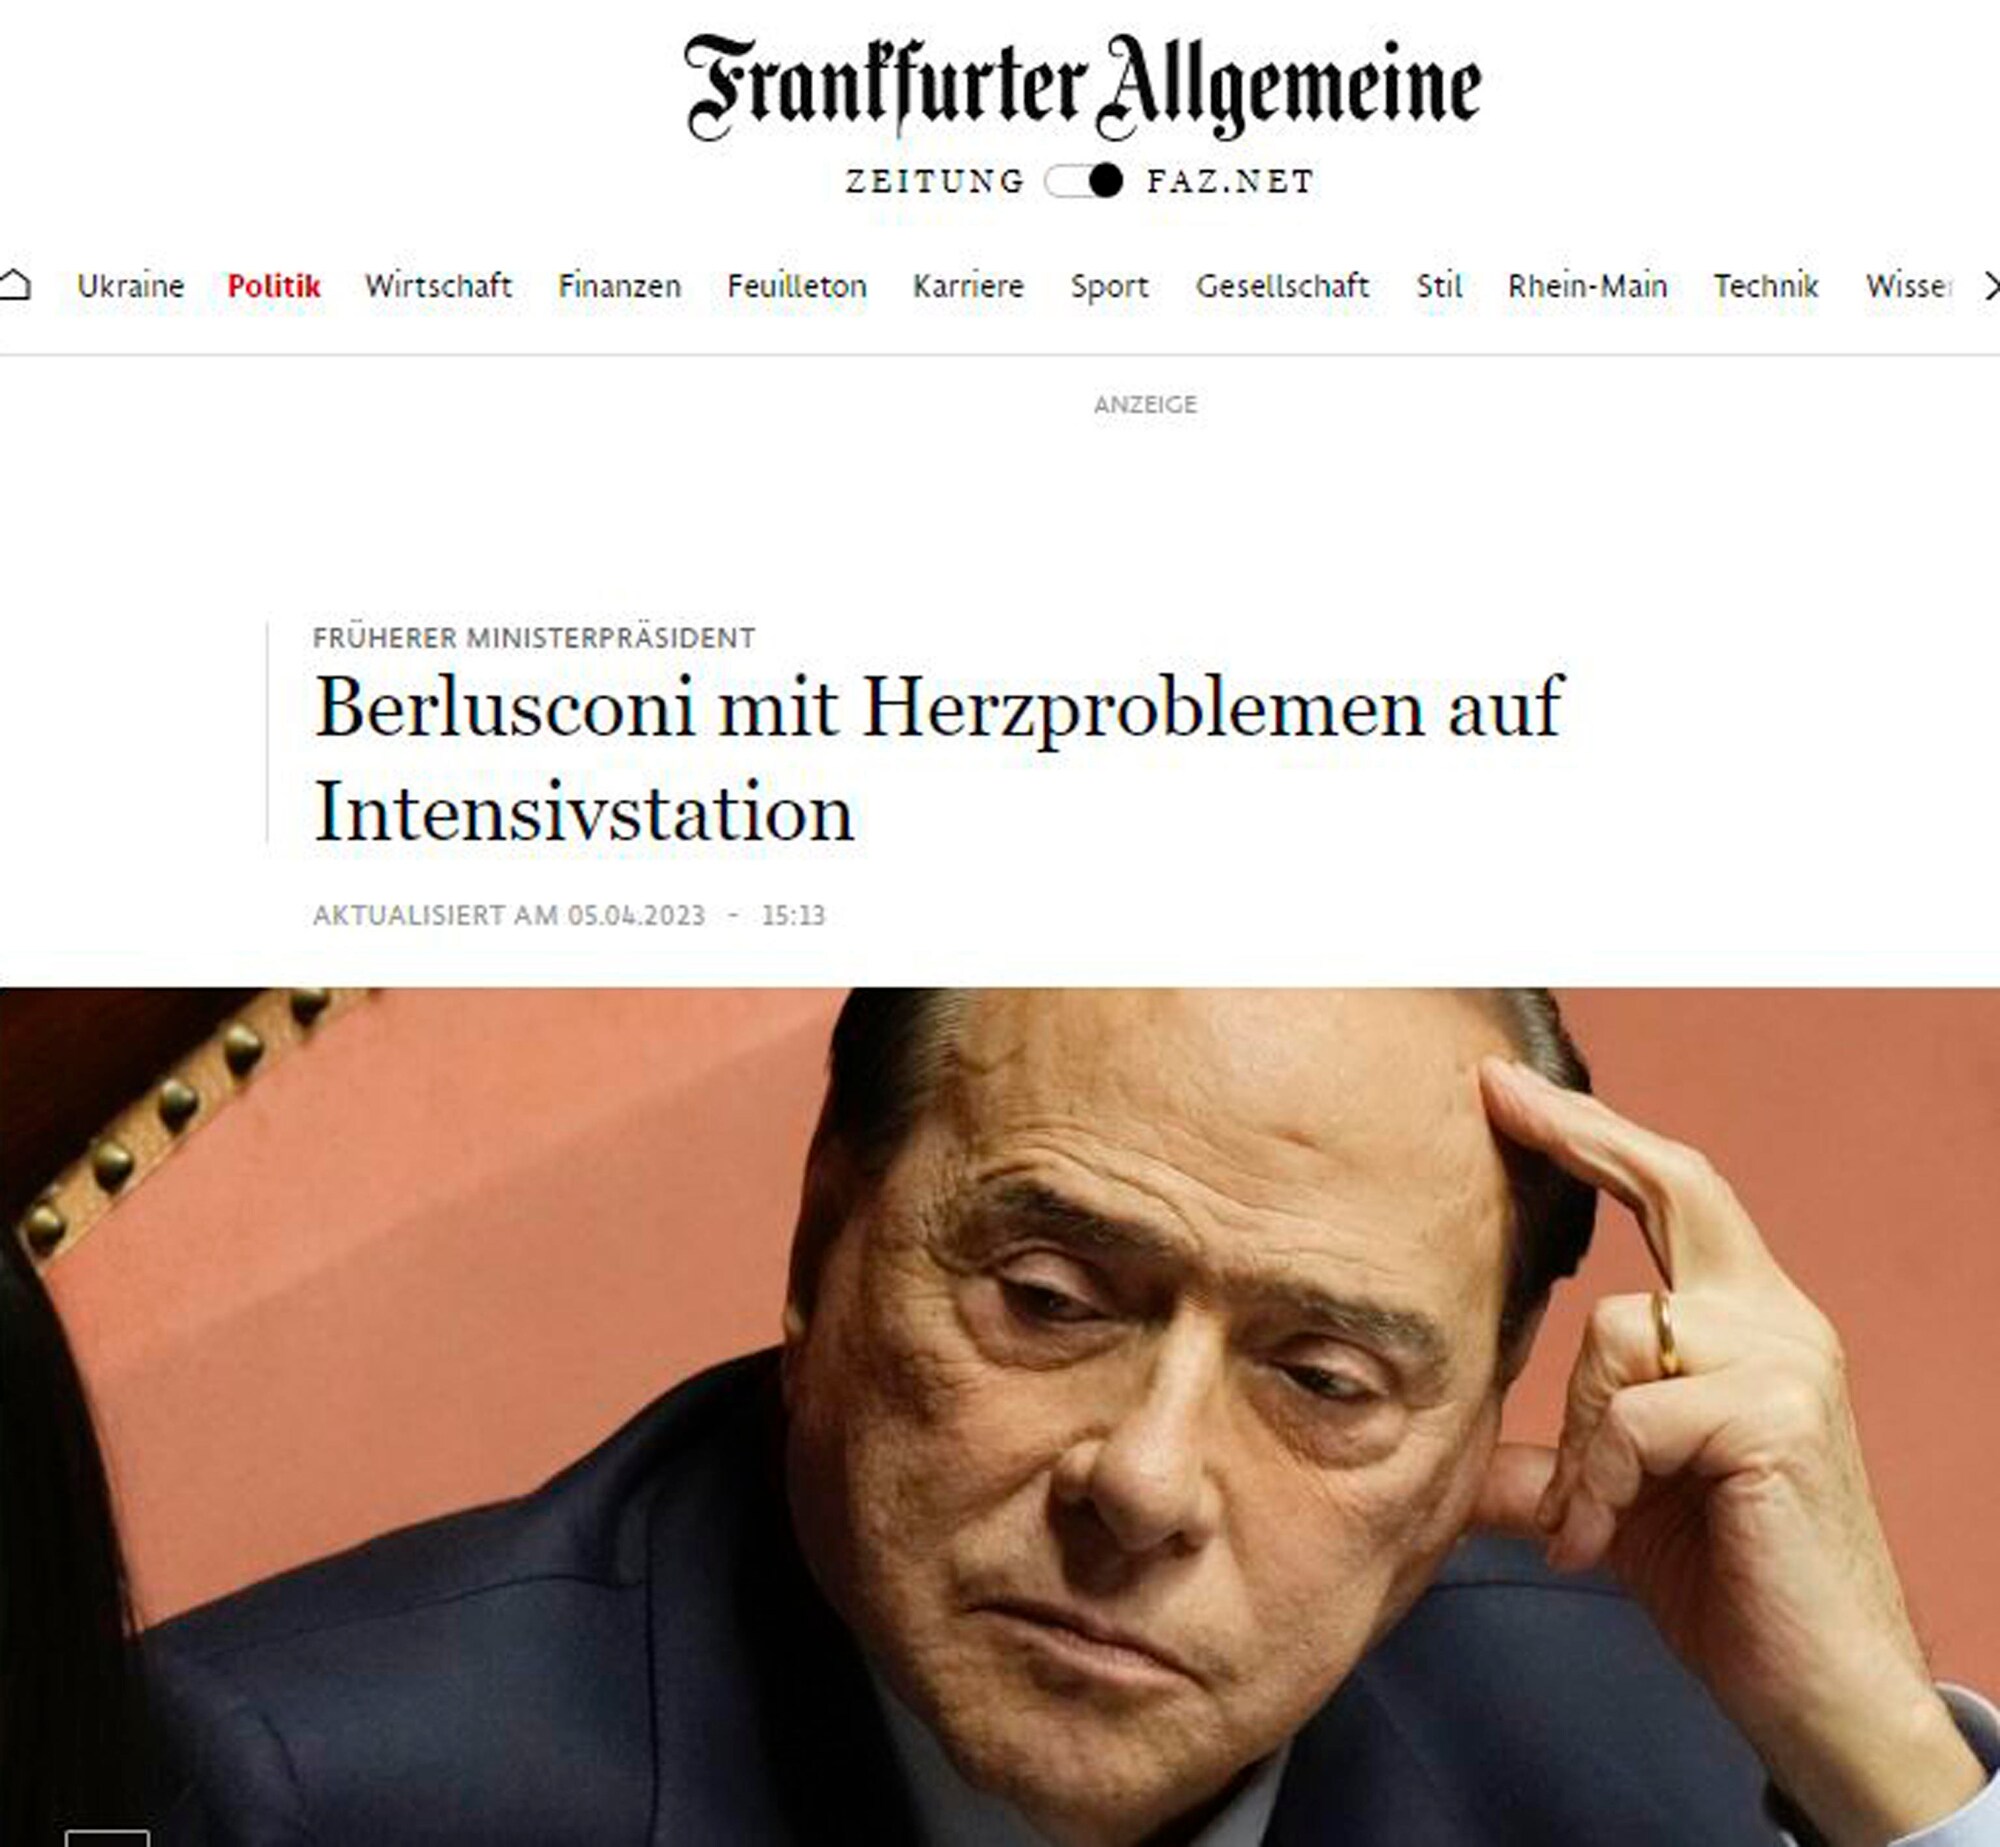The height and width of the screenshot is (1847, 2000).
Task: Go to the Wirtschaft section
Action: click(438, 286)
